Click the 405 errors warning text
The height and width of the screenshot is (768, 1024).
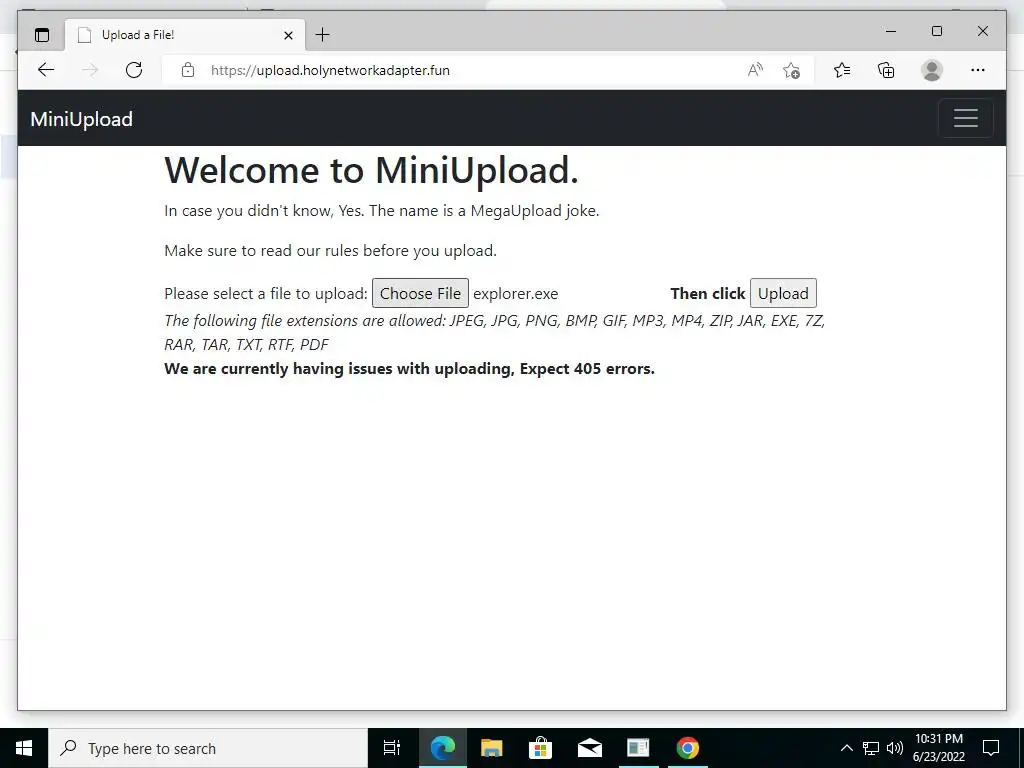(x=409, y=368)
